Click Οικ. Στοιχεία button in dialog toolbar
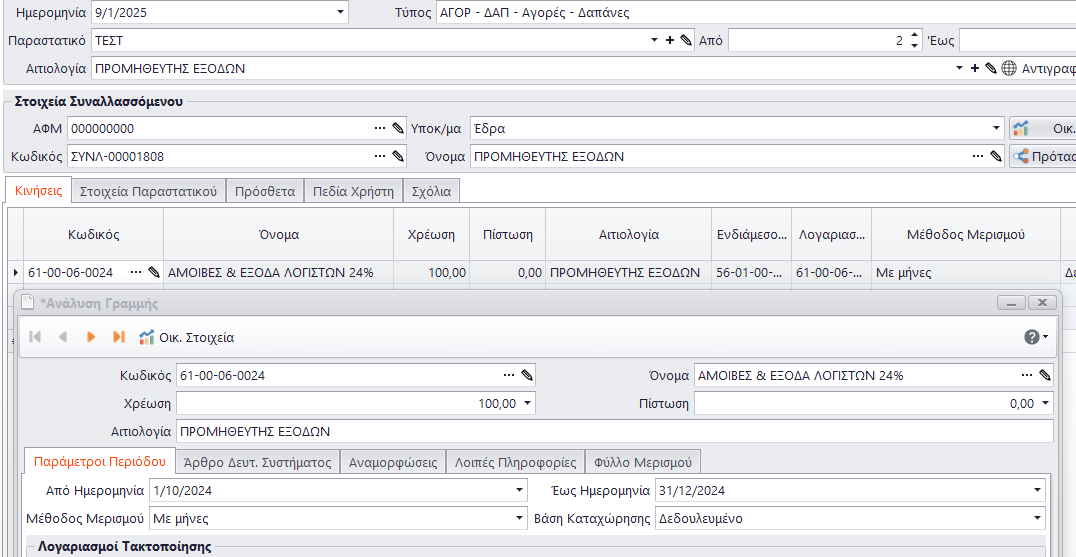 click(187, 337)
